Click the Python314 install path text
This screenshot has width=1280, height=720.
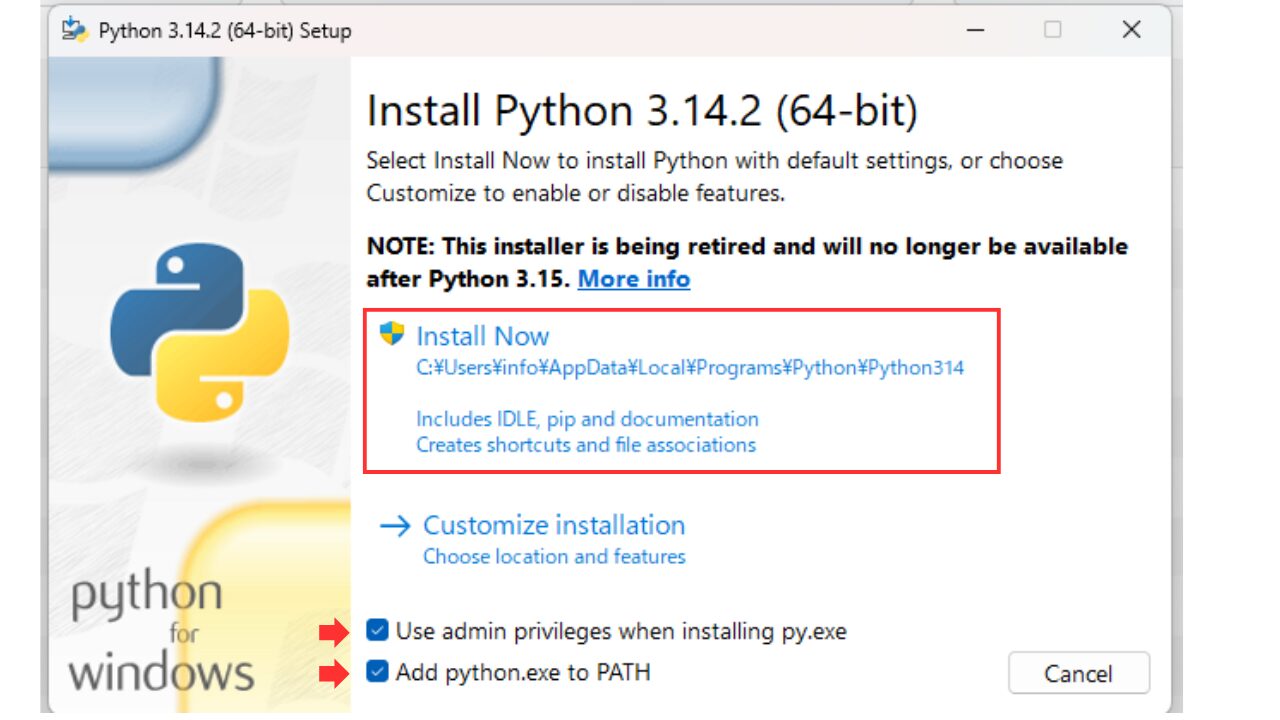click(x=690, y=368)
